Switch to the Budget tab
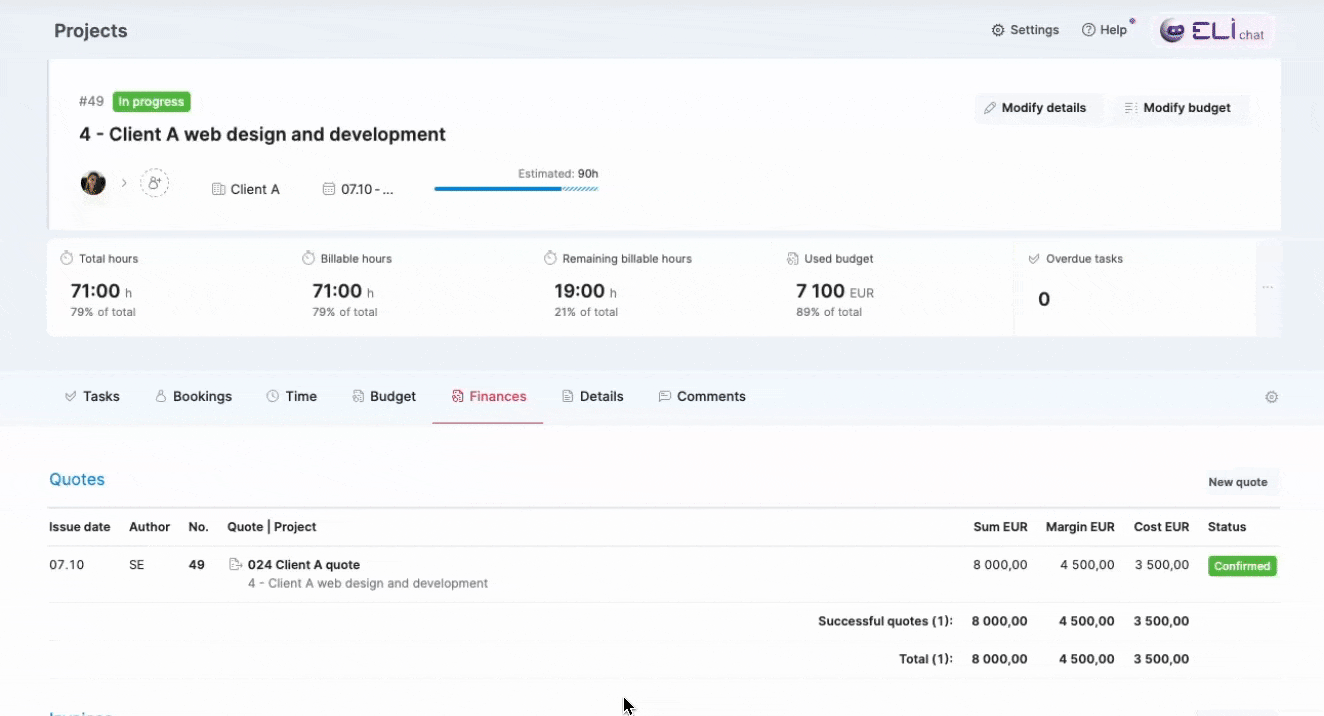Viewport: 1324px width, 716px height. pos(384,397)
